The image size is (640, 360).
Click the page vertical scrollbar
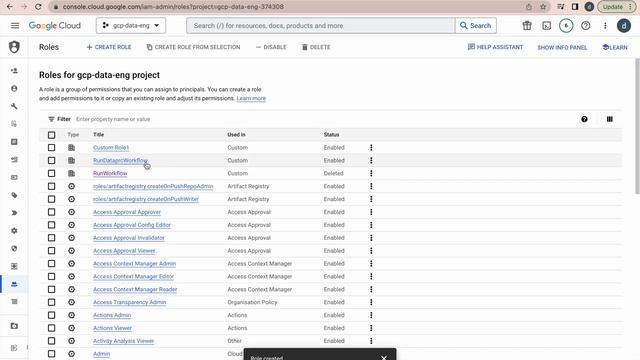(637, 127)
